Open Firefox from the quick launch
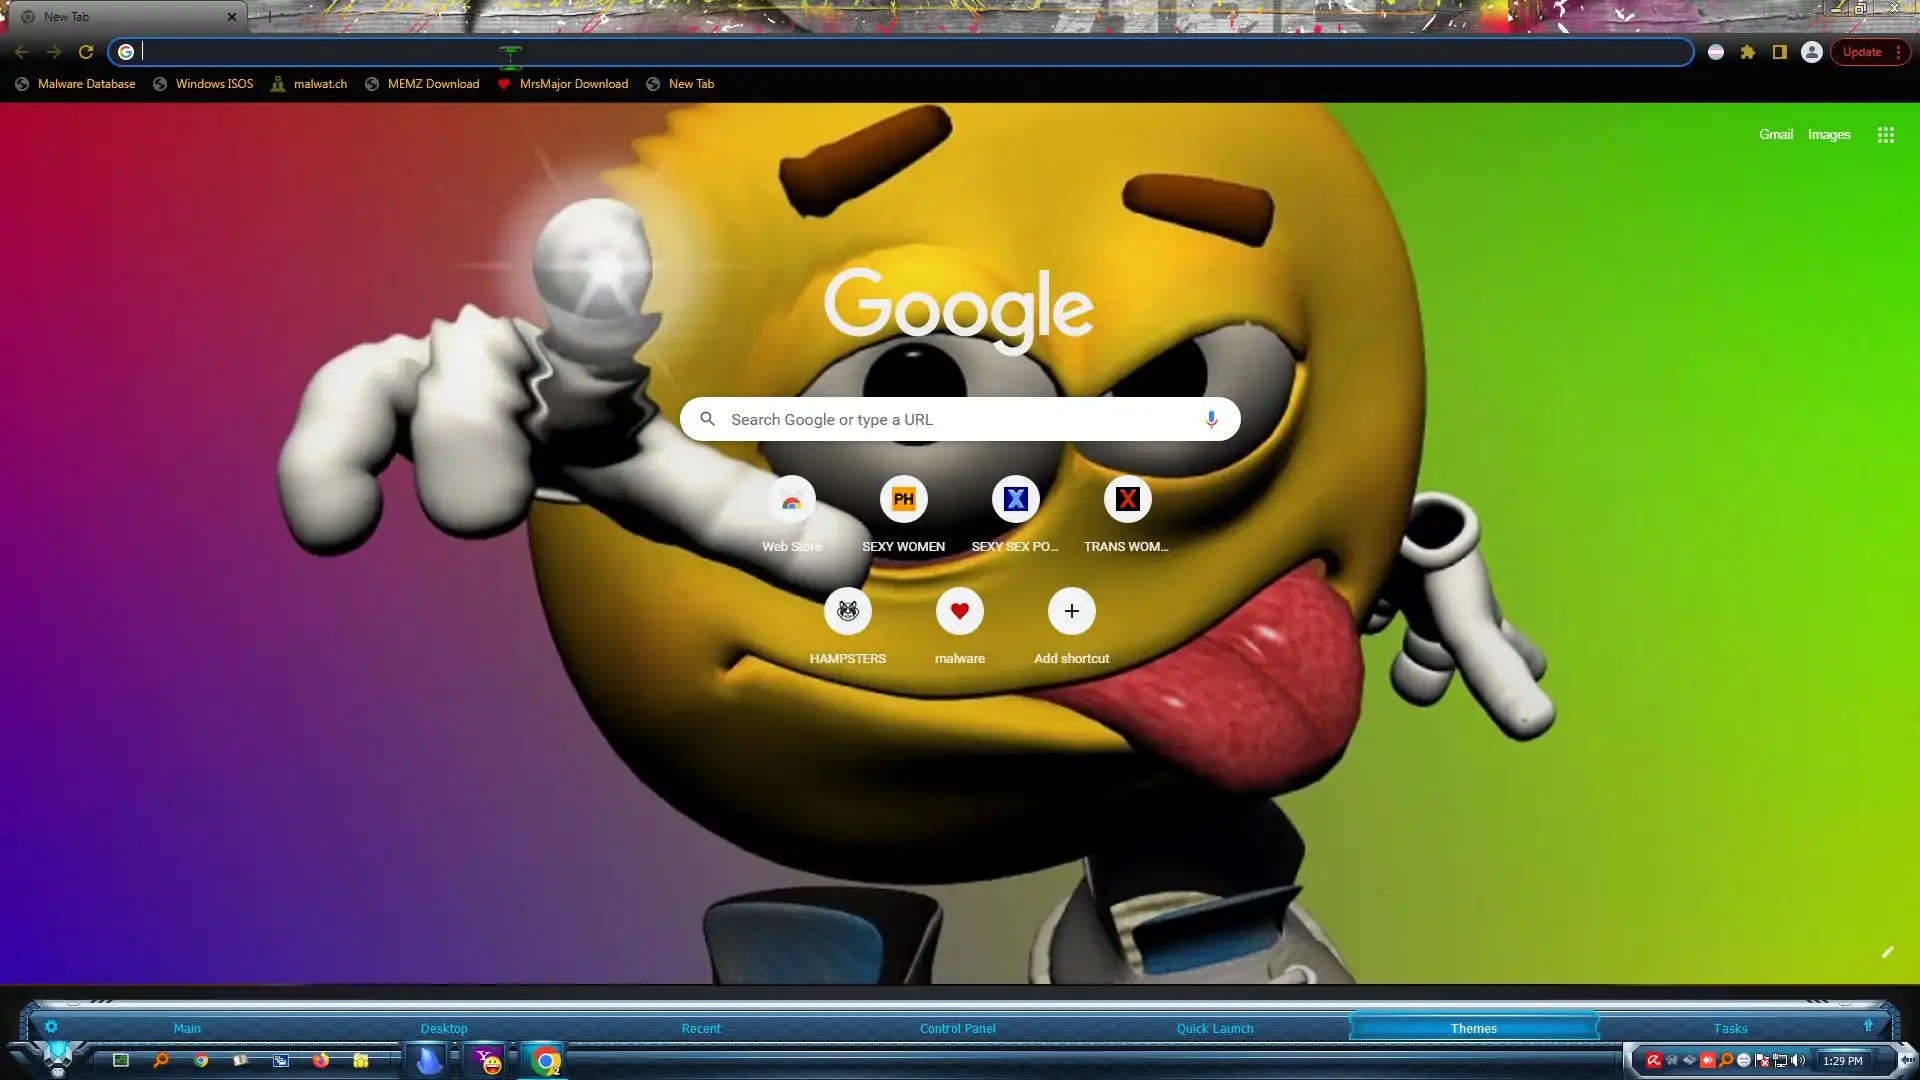1920x1080 pixels. [321, 1060]
